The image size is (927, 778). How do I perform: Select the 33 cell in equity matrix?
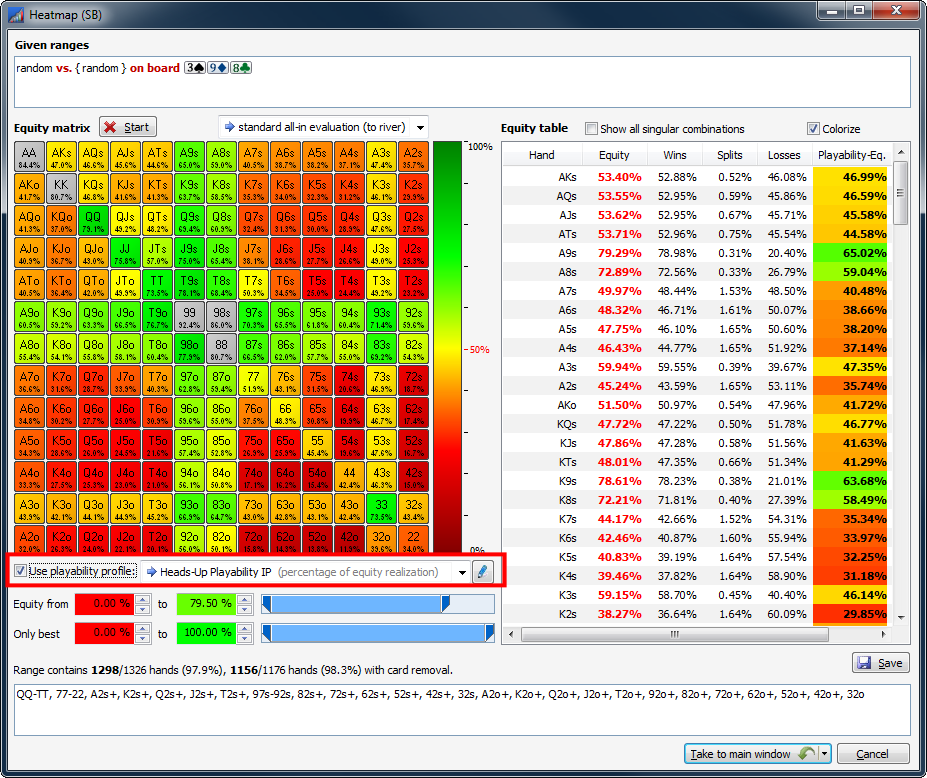(381, 508)
